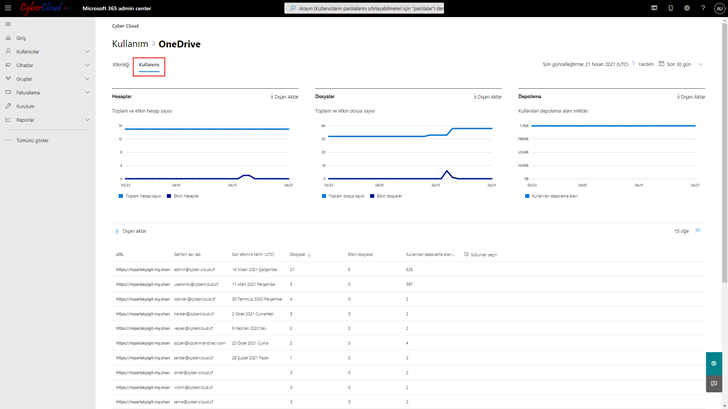
Task: Click the URL column header
Action: coord(120,254)
